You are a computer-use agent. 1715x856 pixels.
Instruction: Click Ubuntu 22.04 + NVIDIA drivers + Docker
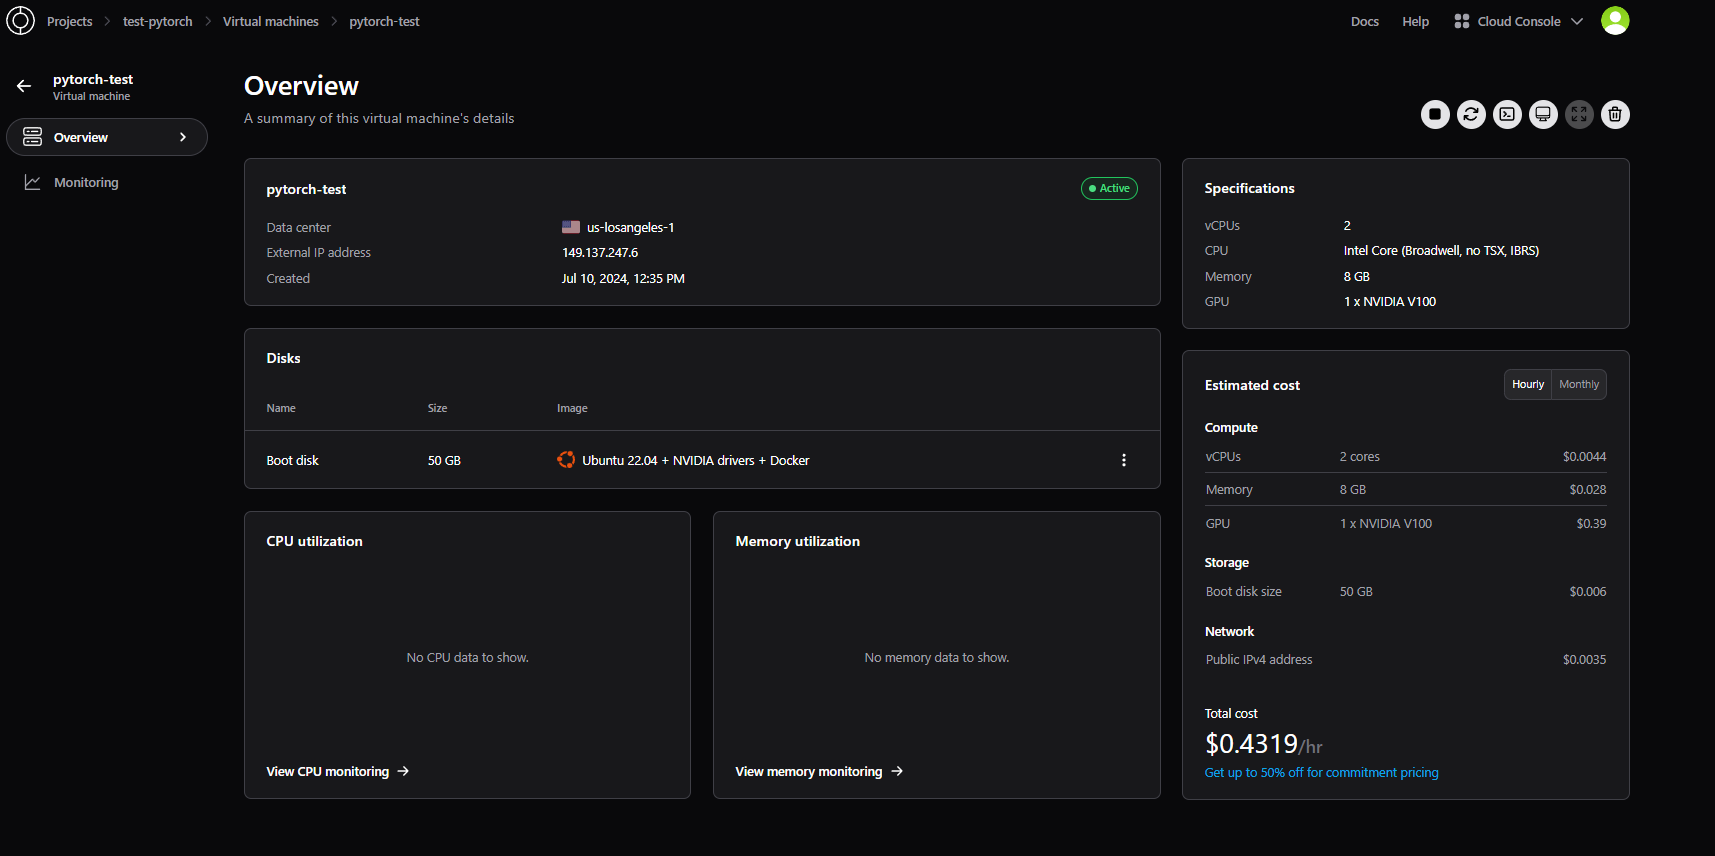point(696,460)
